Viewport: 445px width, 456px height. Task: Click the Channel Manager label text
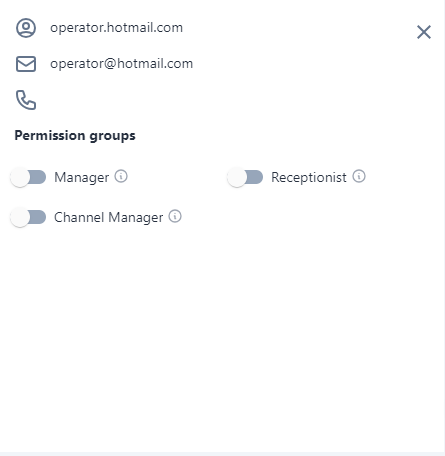pyautogui.click(x=109, y=217)
